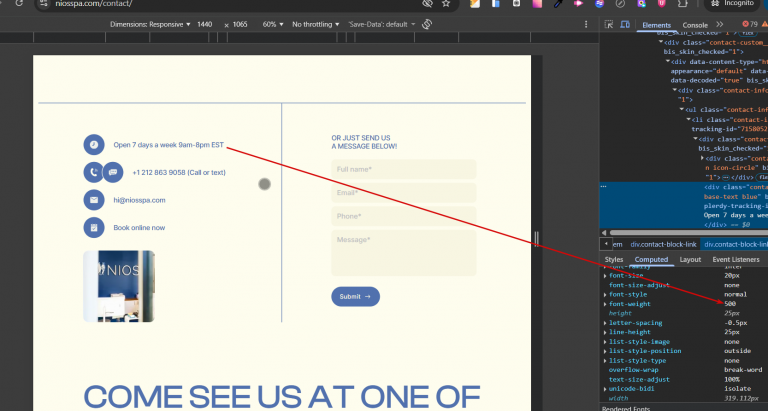Screen dimensions: 768x411
Task: Click the crossed-out eye icon in address bar
Action: pos(427,3)
